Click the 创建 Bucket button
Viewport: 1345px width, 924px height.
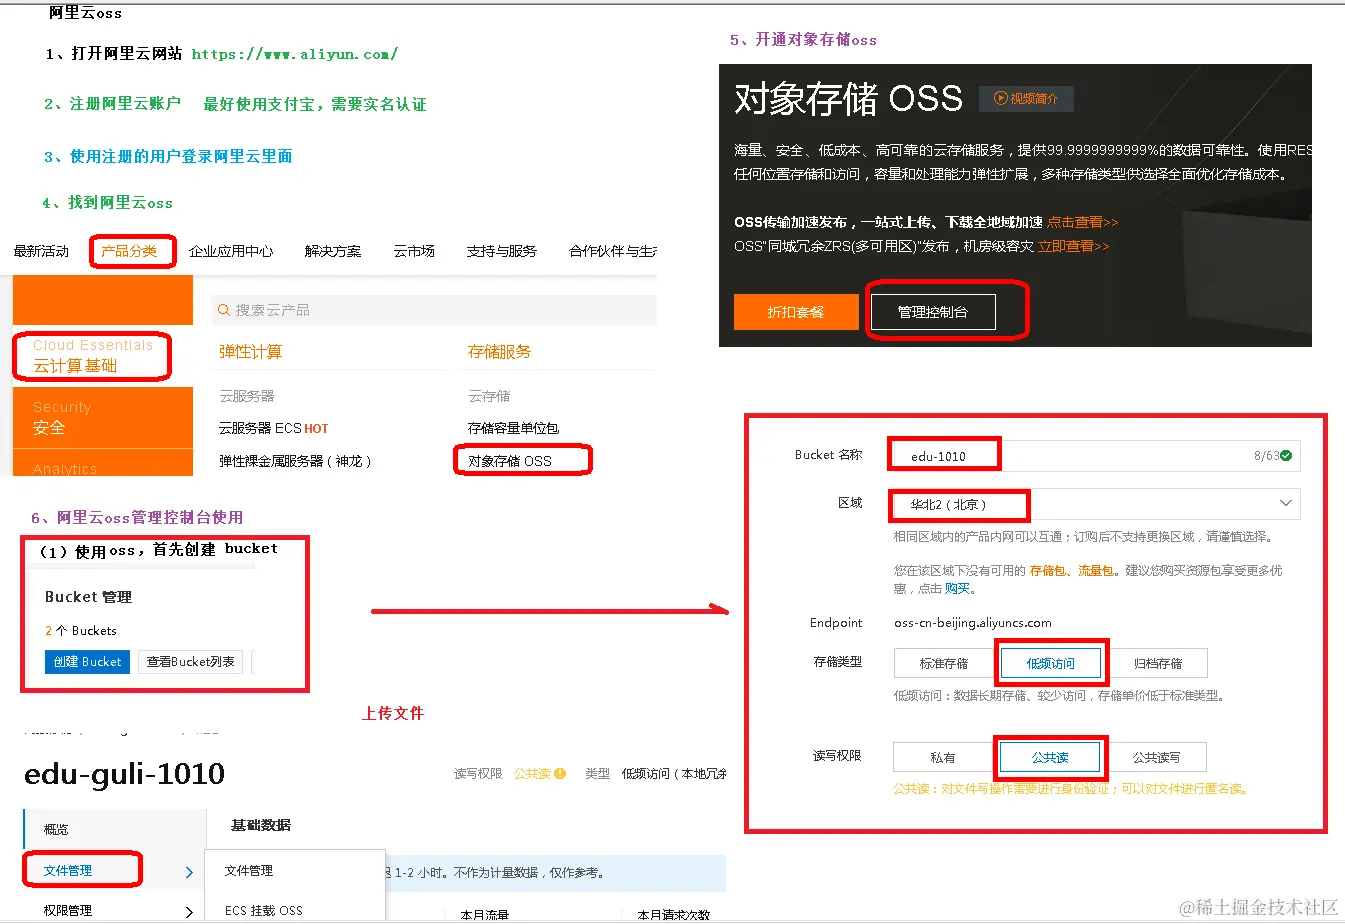click(x=87, y=662)
